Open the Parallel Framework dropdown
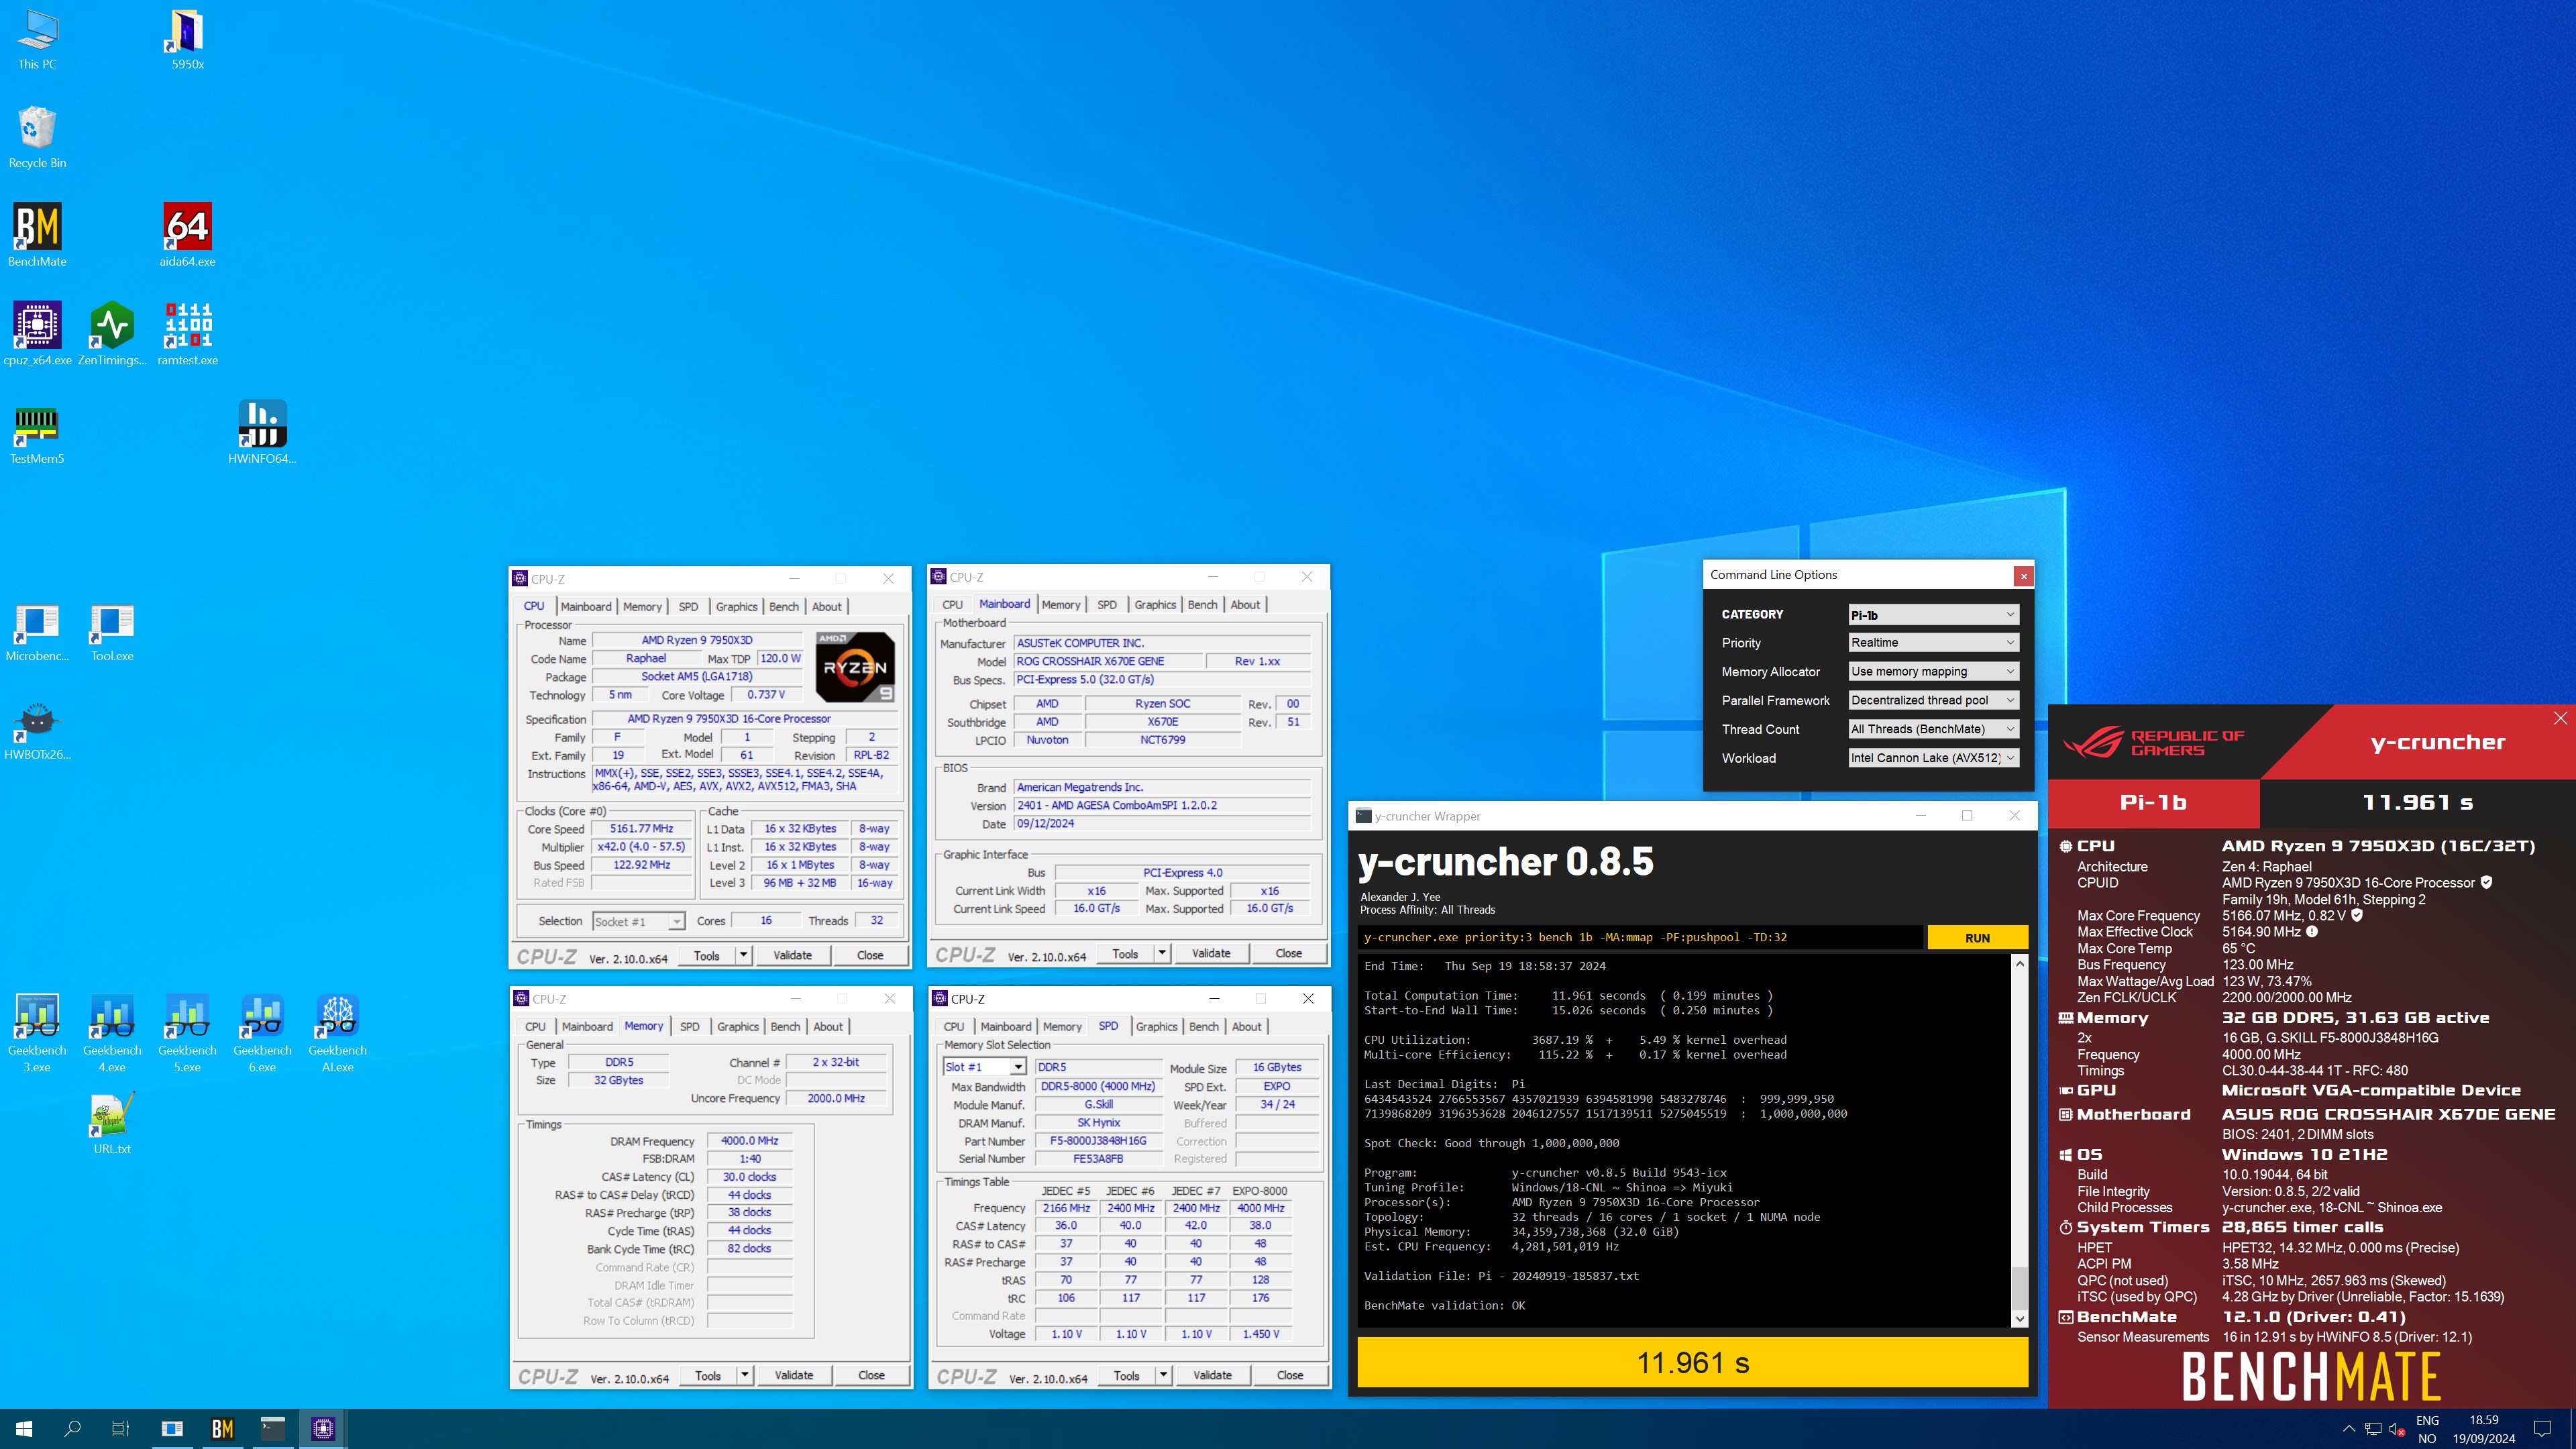Image resolution: width=2576 pixels, height=1449 pixels. (x=1933, y=700)
